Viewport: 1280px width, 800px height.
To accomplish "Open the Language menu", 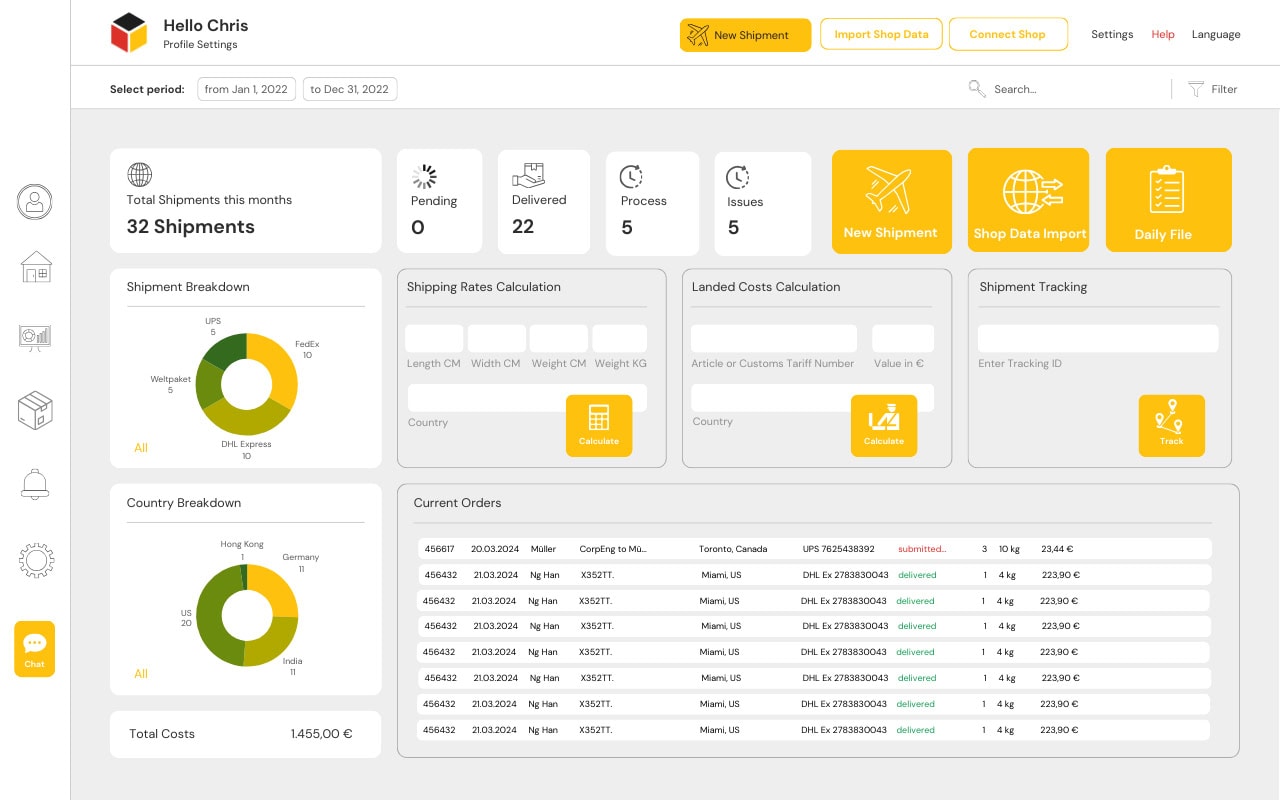I will [x=1215, y=35].
